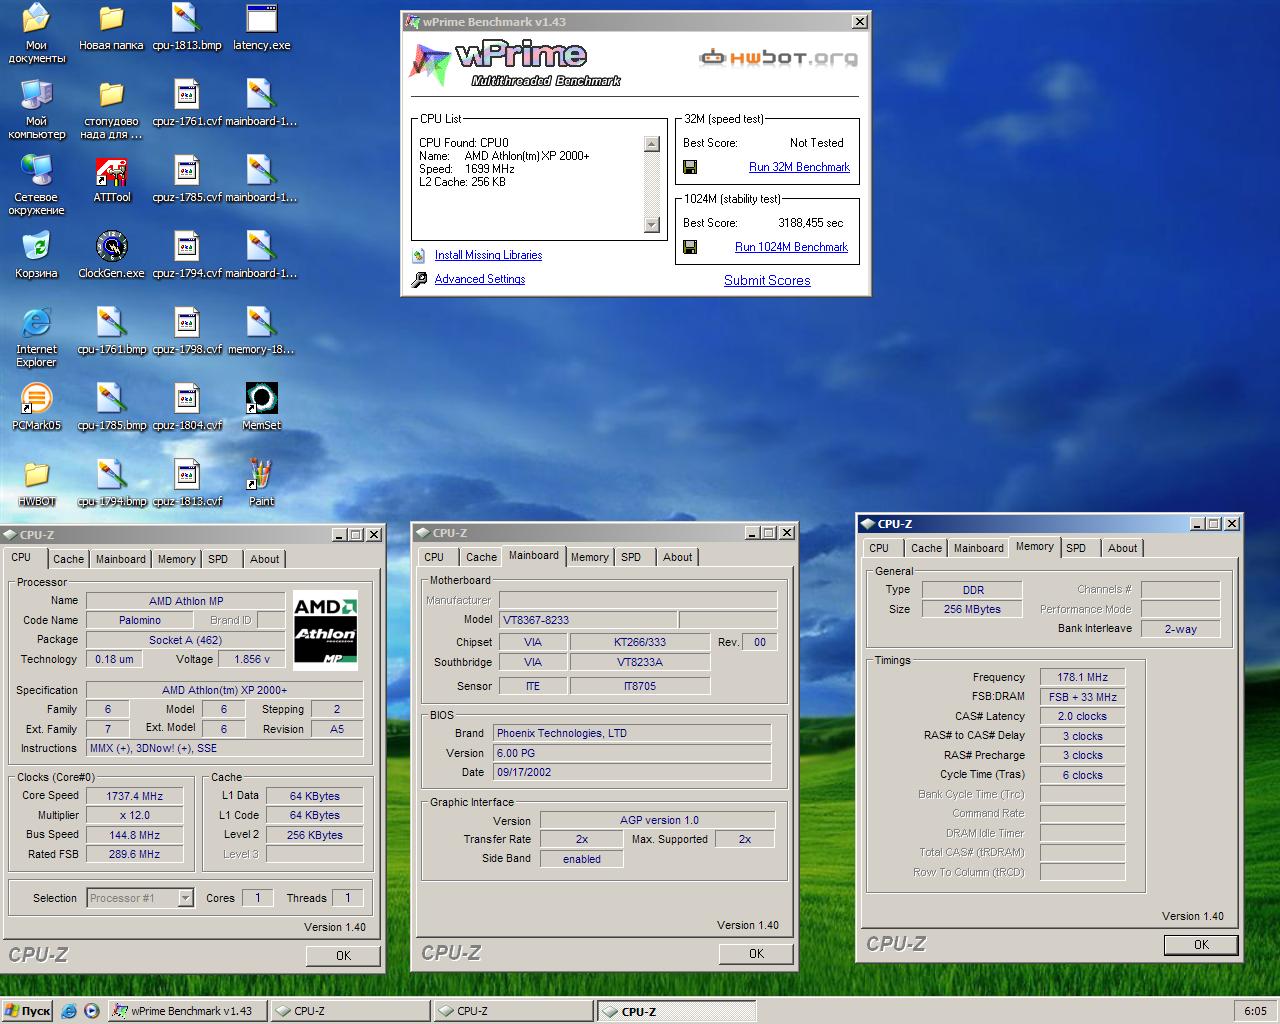The width and height of the screenshot is (1280, 1024).
Task: Select the cpu-1785.bmp file icon
Action: [x=111, y=400]
